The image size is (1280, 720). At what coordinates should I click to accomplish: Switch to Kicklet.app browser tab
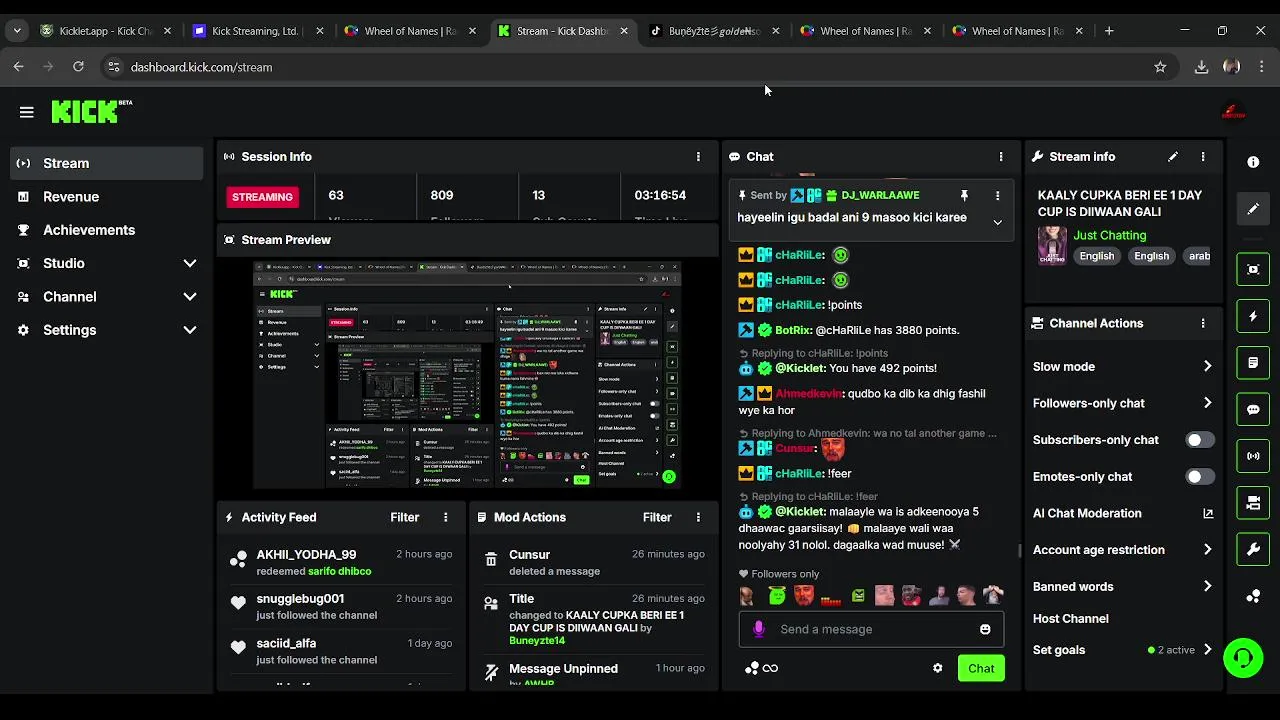(x=104, y=31)
